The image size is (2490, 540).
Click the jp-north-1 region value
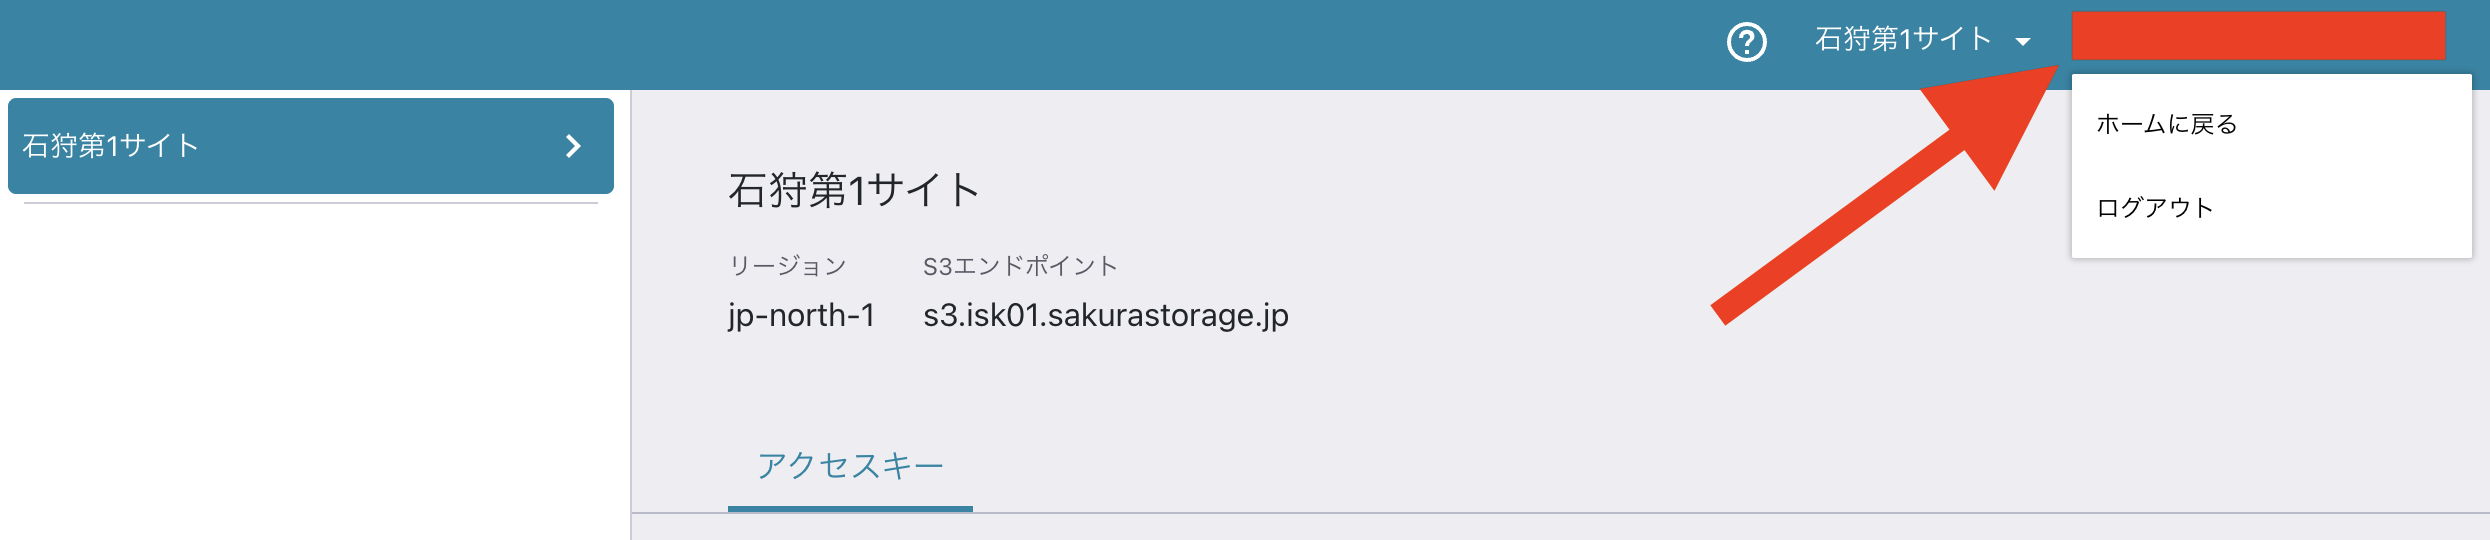(801, 315)
